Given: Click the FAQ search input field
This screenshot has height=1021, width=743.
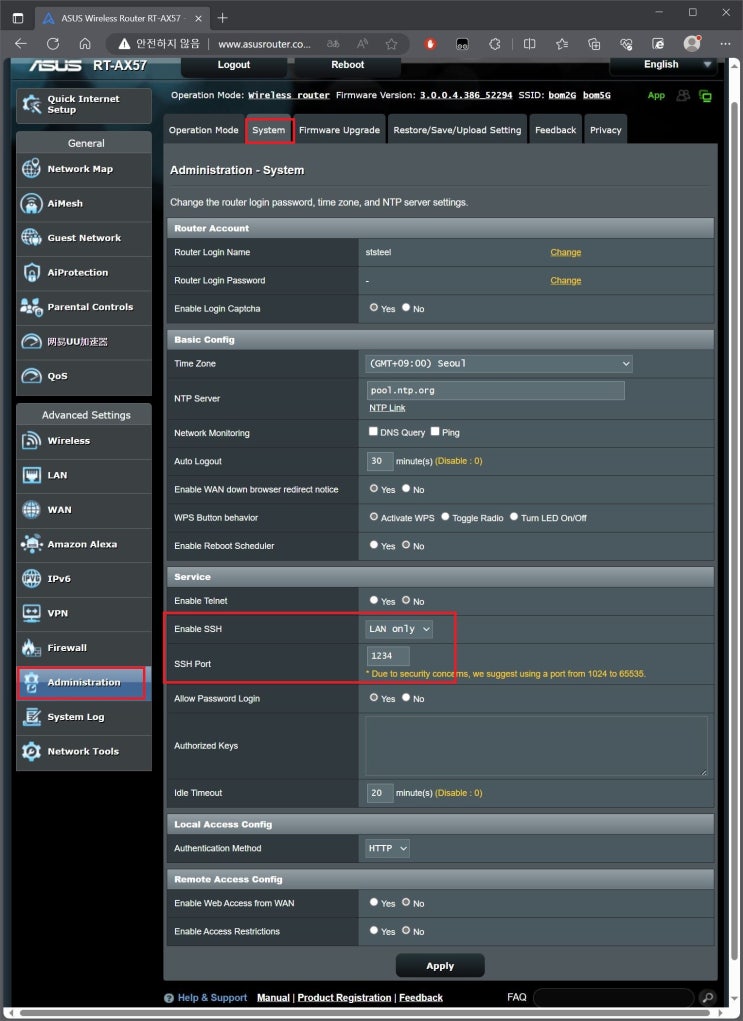Looking at the screenshot, I should pyautogui.click(x=614, y=998).
